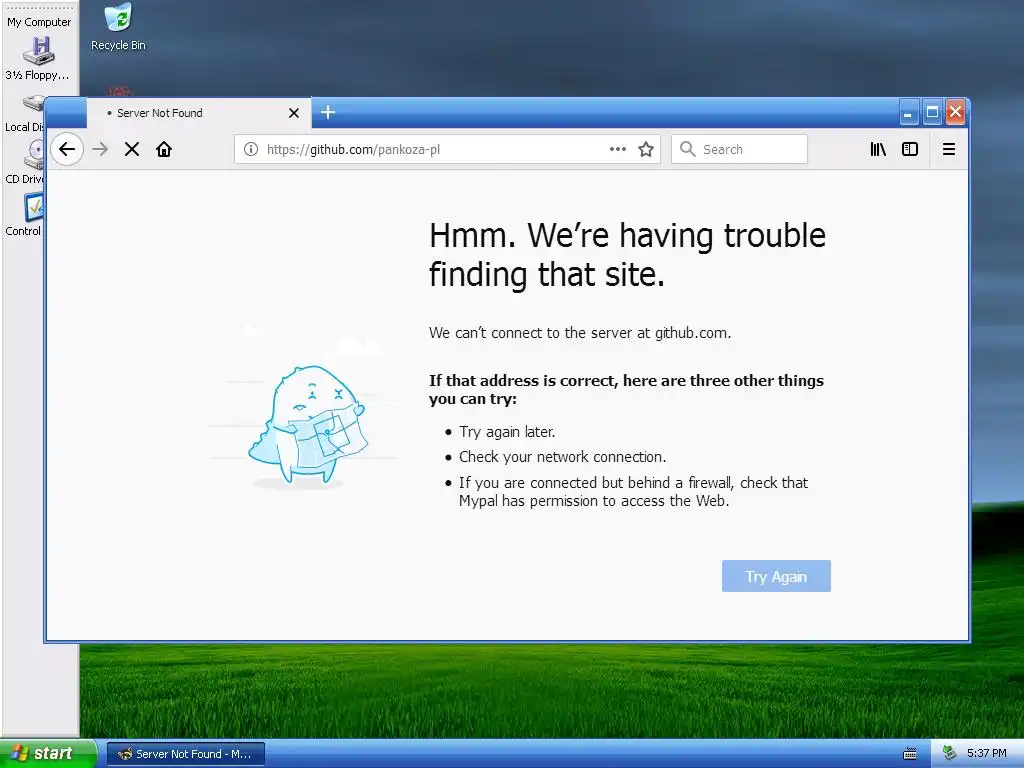This screenshot has height=768, width=1024.
Task: Click the forward navigation arrow
Action: (x=100, y=150)
